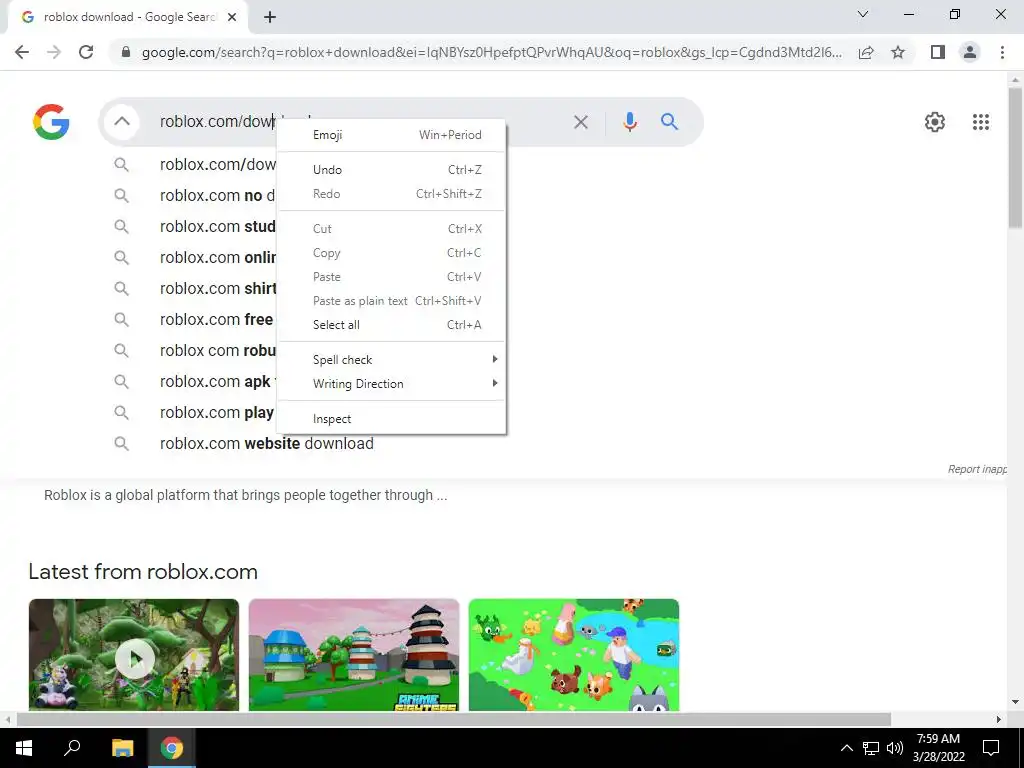1024x768 pixels.
Task: Select the first roblox.com/dow suggestion
Action: (x=218, y=165)
